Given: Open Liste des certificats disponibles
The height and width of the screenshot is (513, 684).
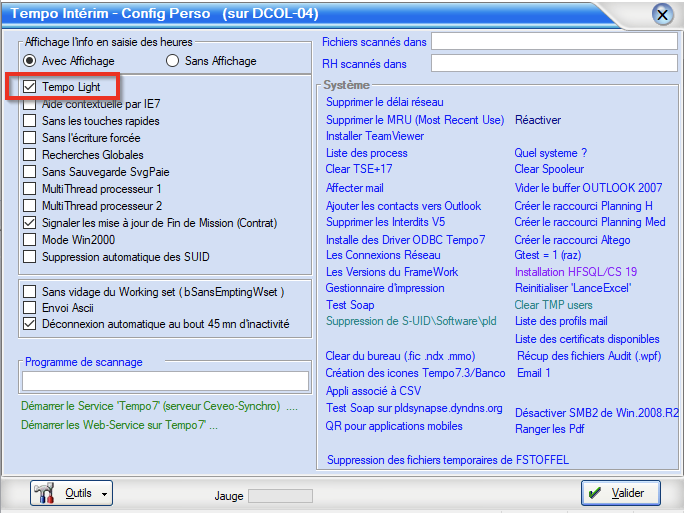Looking at the screenshot, I should tap(587, 339).
